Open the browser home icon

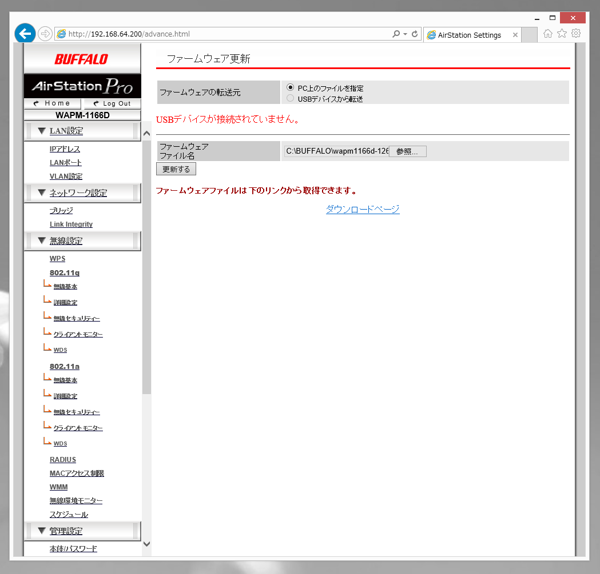pos(548,34)
